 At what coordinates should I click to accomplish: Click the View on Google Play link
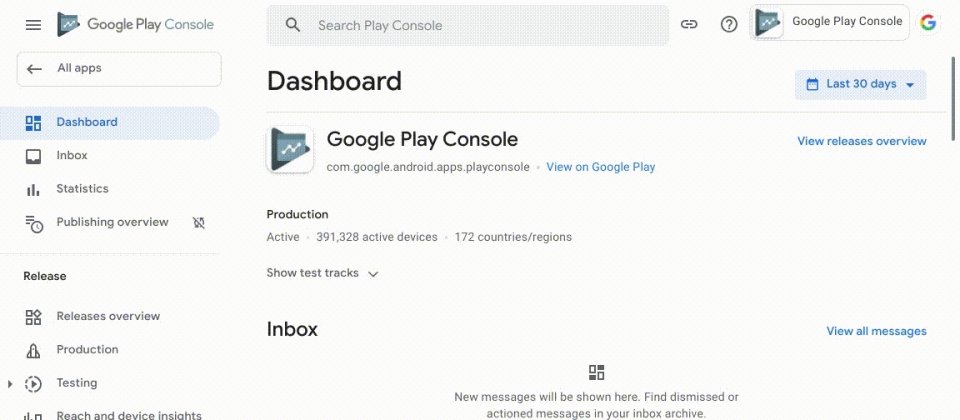601,167
